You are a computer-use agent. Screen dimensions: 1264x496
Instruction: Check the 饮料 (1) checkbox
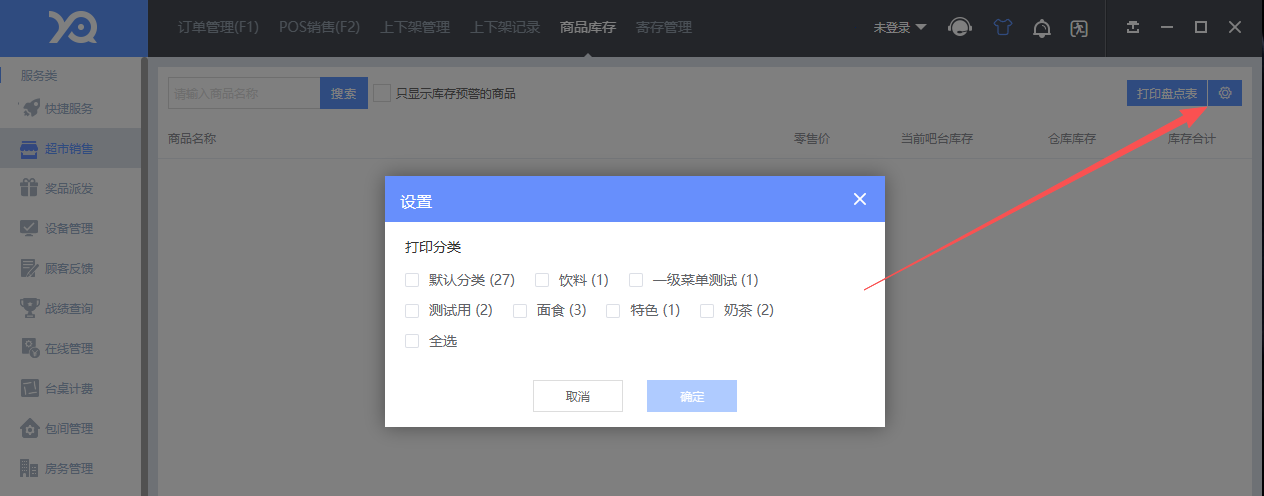[x=542, y=280]
